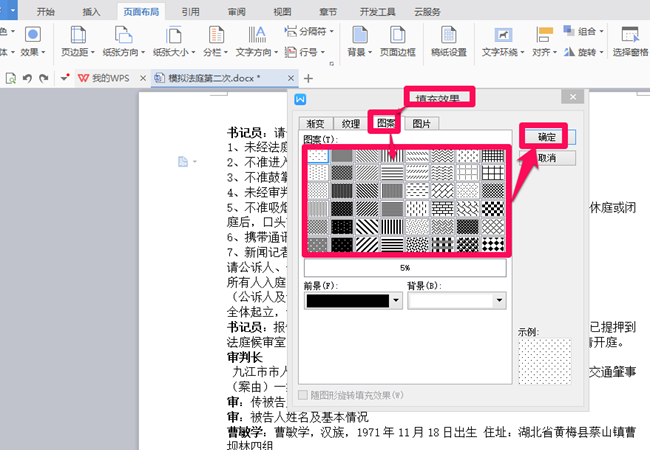Viewport: 650px width, 450px height.
Task: Click the redo arrow icon
Action: point(44,78)
